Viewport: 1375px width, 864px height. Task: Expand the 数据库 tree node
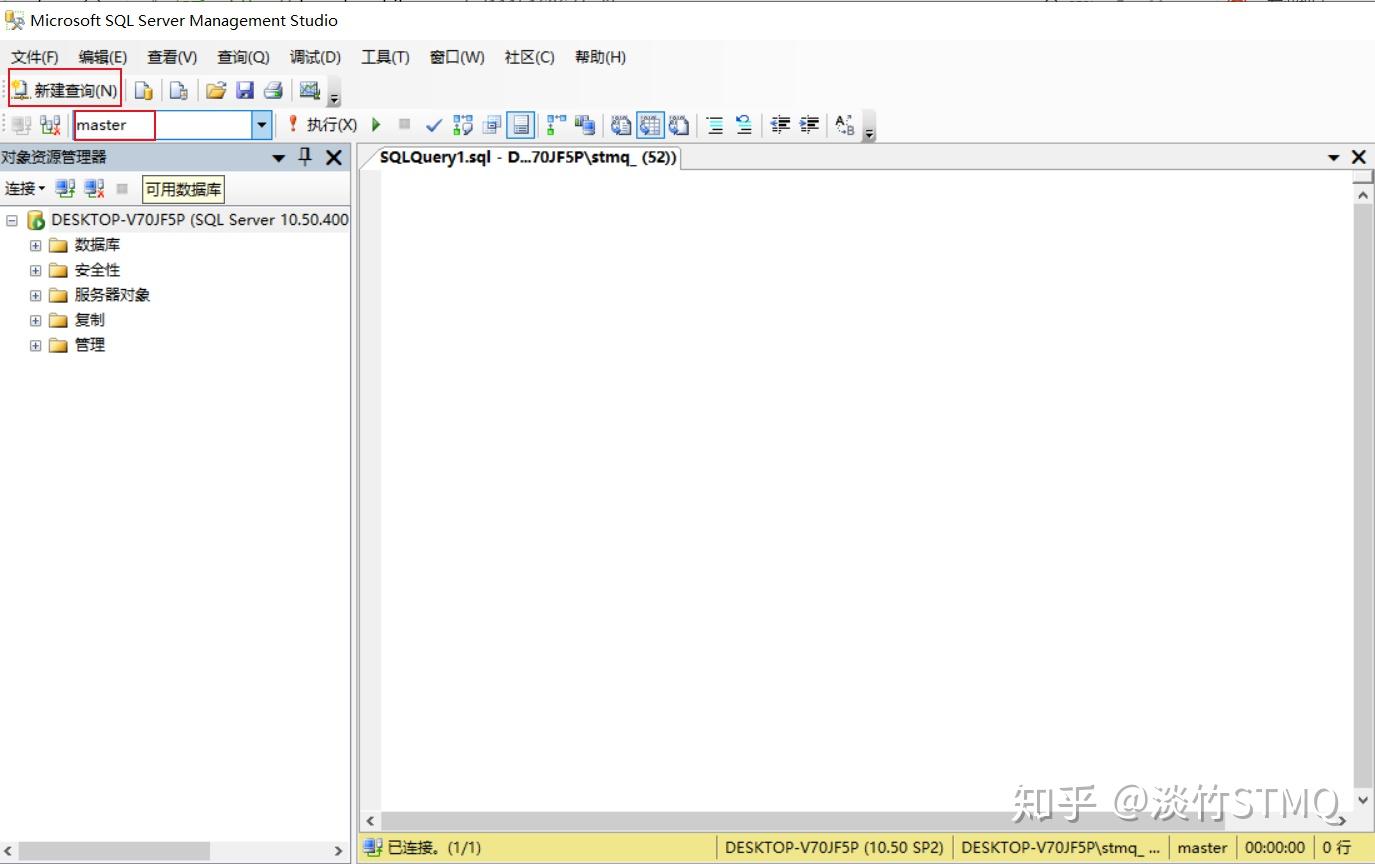35,244
